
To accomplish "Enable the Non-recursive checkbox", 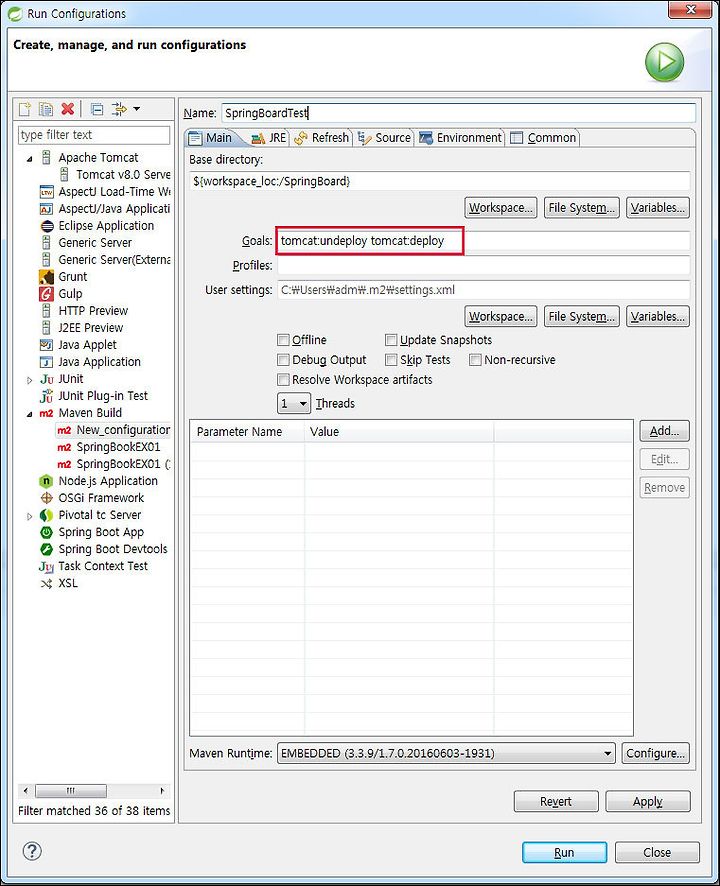I will tap(475, 360).
